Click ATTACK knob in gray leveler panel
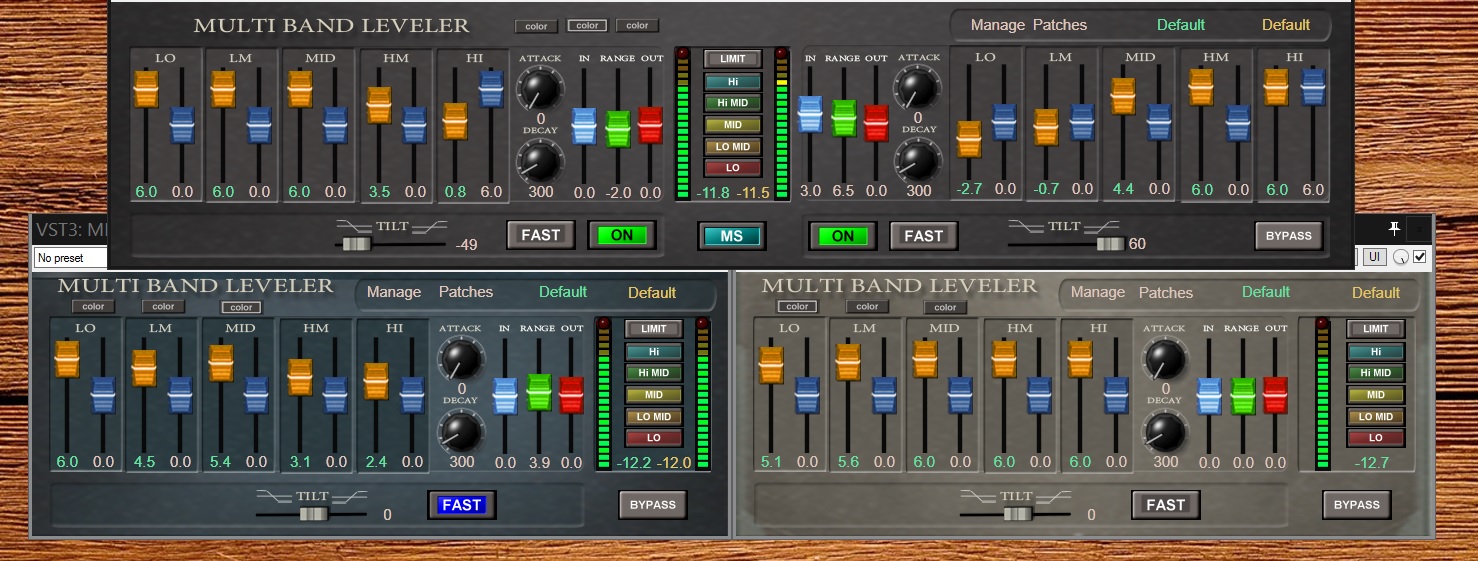1478x561 pixels. pos(1165,358)
